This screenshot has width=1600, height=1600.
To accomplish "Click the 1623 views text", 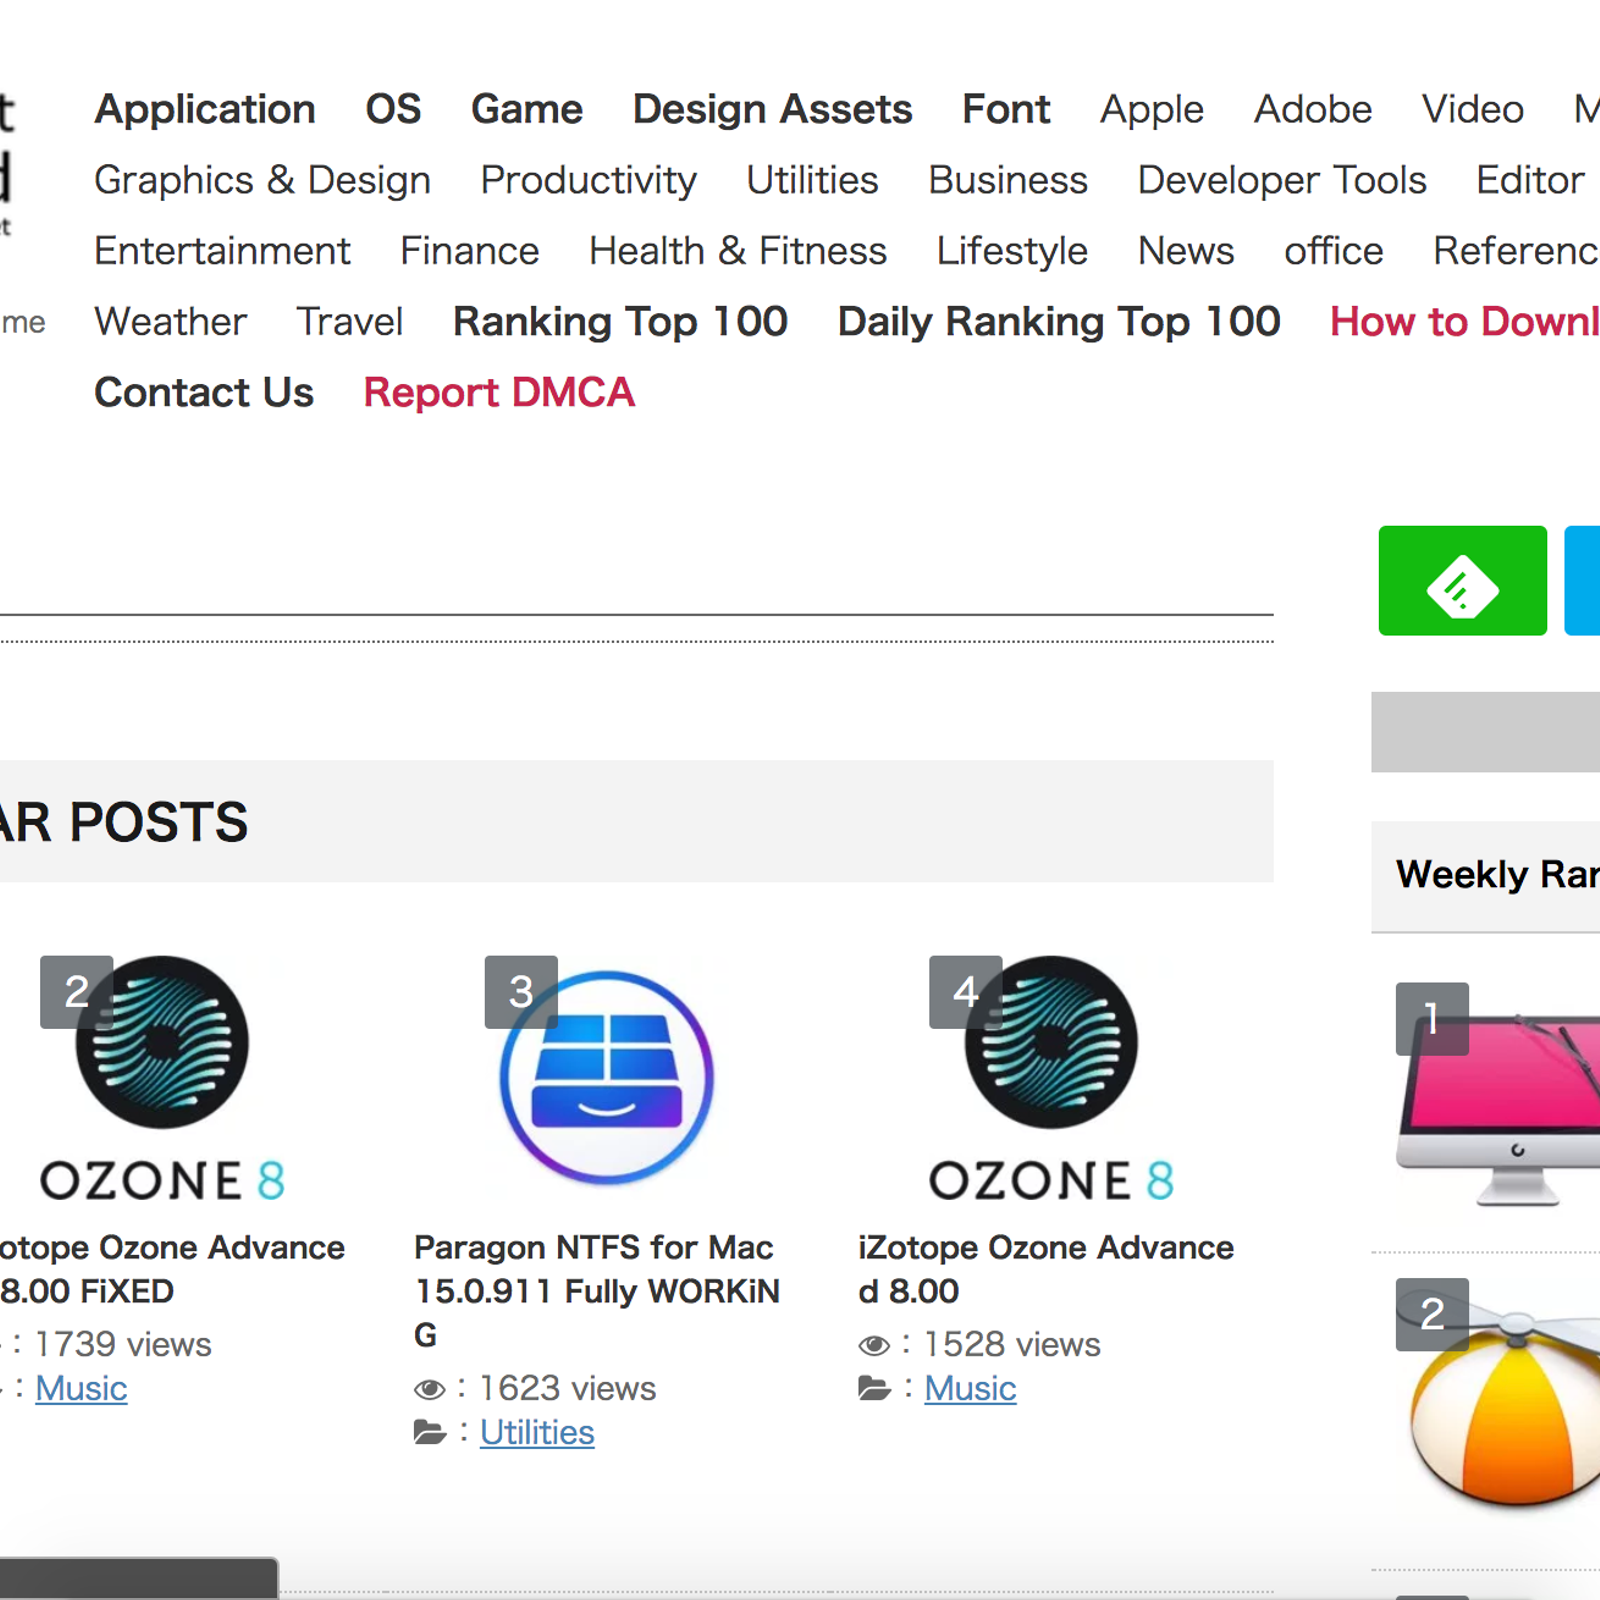I will (x=567, y=1388).
